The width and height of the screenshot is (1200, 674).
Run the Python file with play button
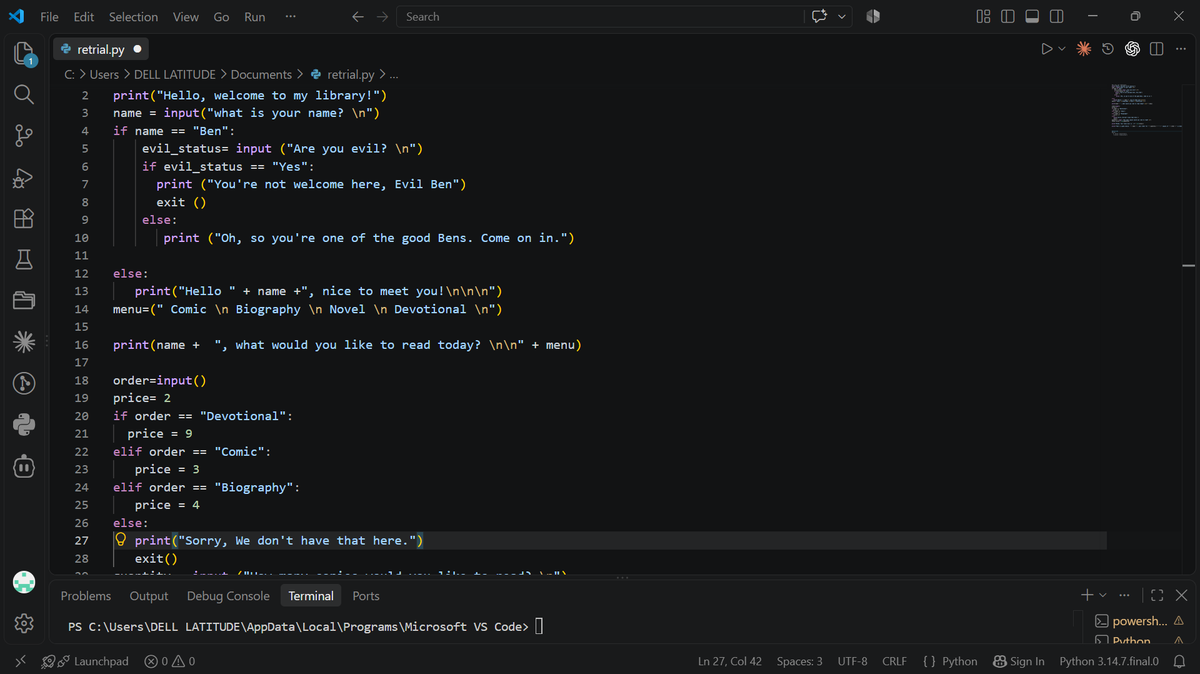tap(1047, 49)
